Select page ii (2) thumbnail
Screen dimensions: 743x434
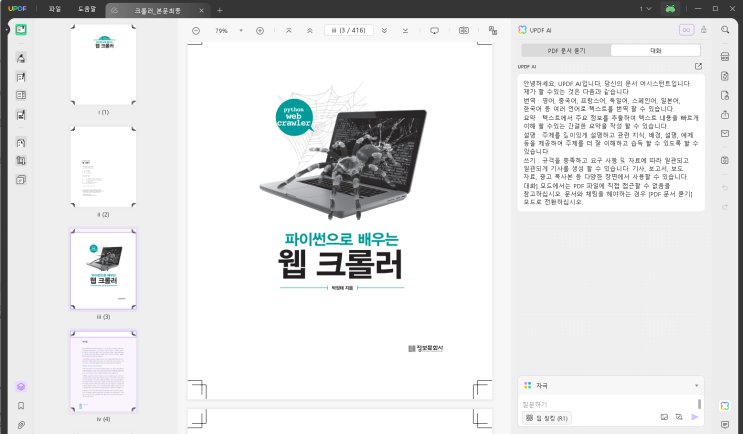(x=103, y=167)
